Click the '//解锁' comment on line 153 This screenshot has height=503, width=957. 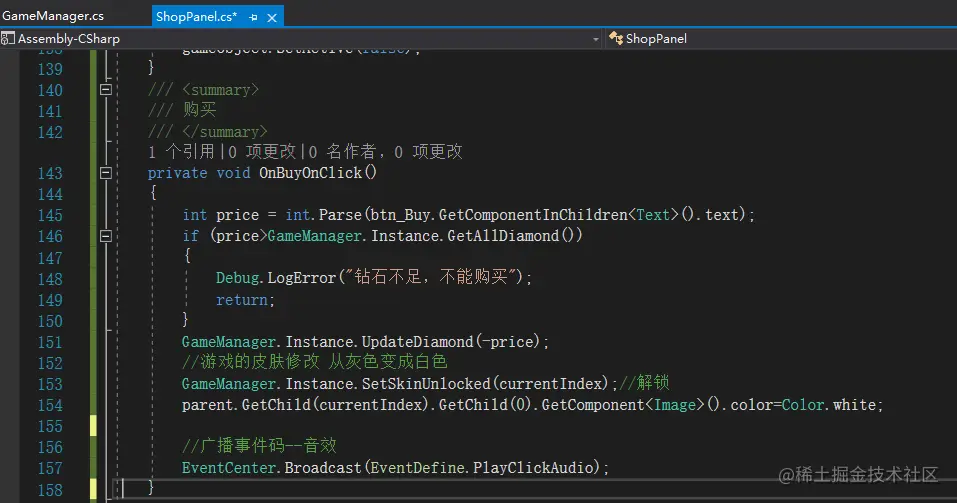click(644, 383)
